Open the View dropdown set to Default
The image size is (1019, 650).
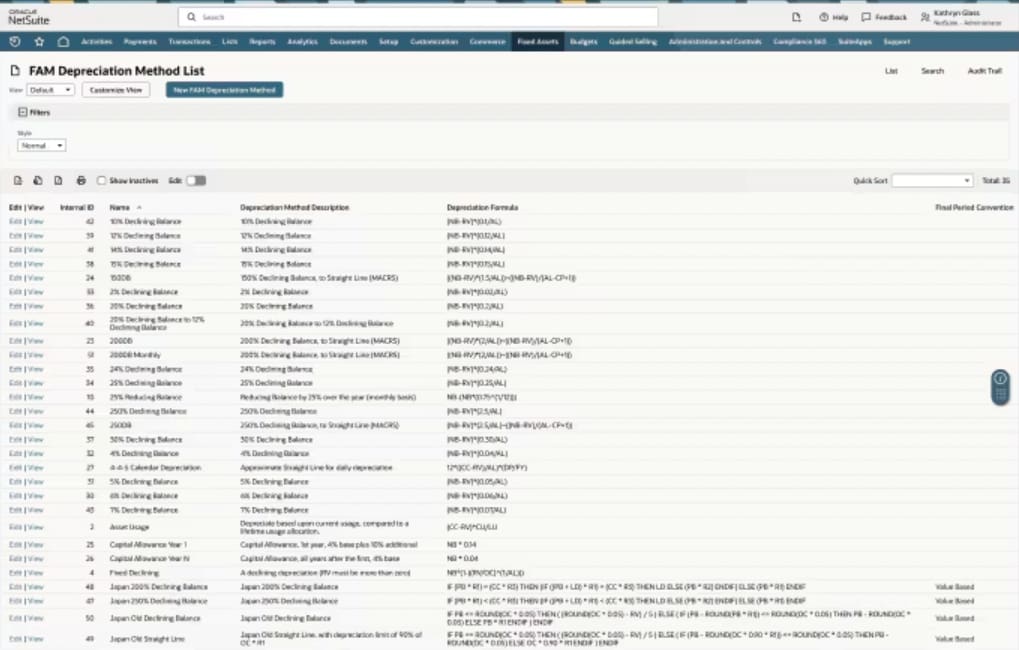tap(51, 90)
